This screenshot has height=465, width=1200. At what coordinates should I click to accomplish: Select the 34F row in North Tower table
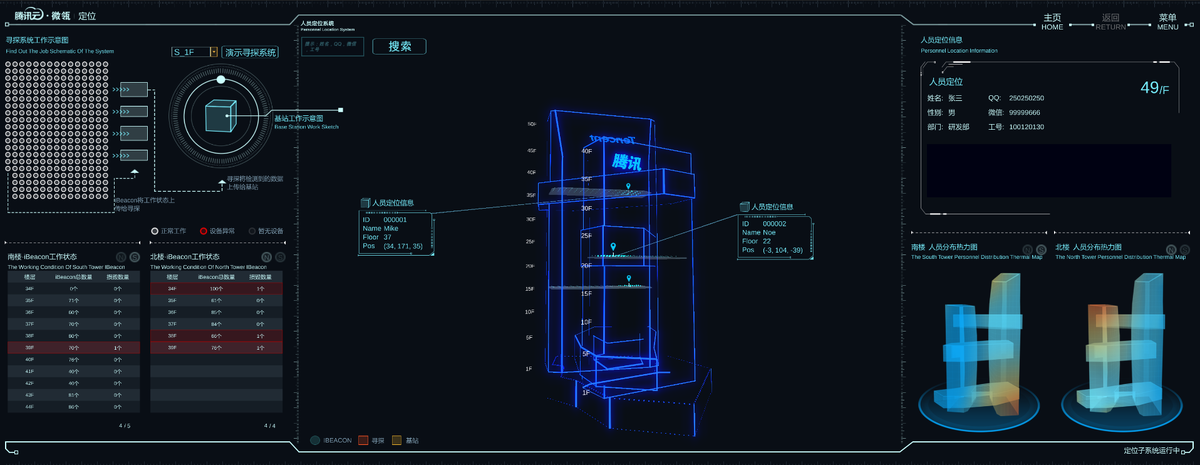[216, 289]
